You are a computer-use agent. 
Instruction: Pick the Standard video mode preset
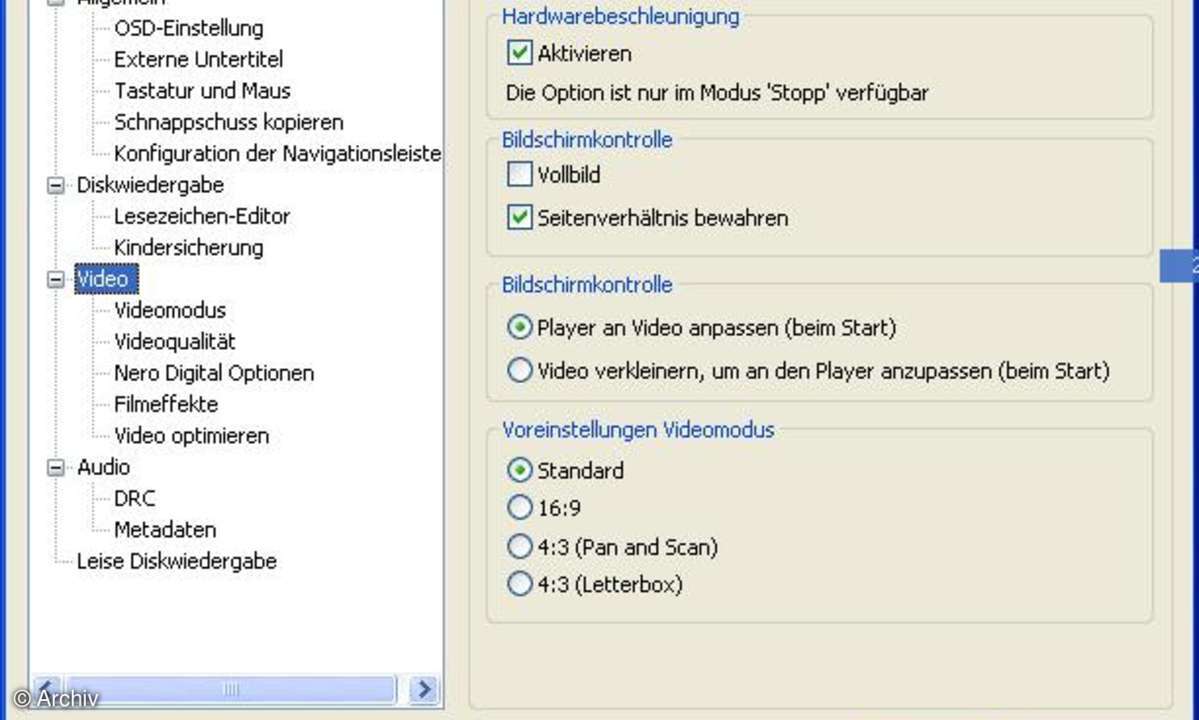[520, 469]
